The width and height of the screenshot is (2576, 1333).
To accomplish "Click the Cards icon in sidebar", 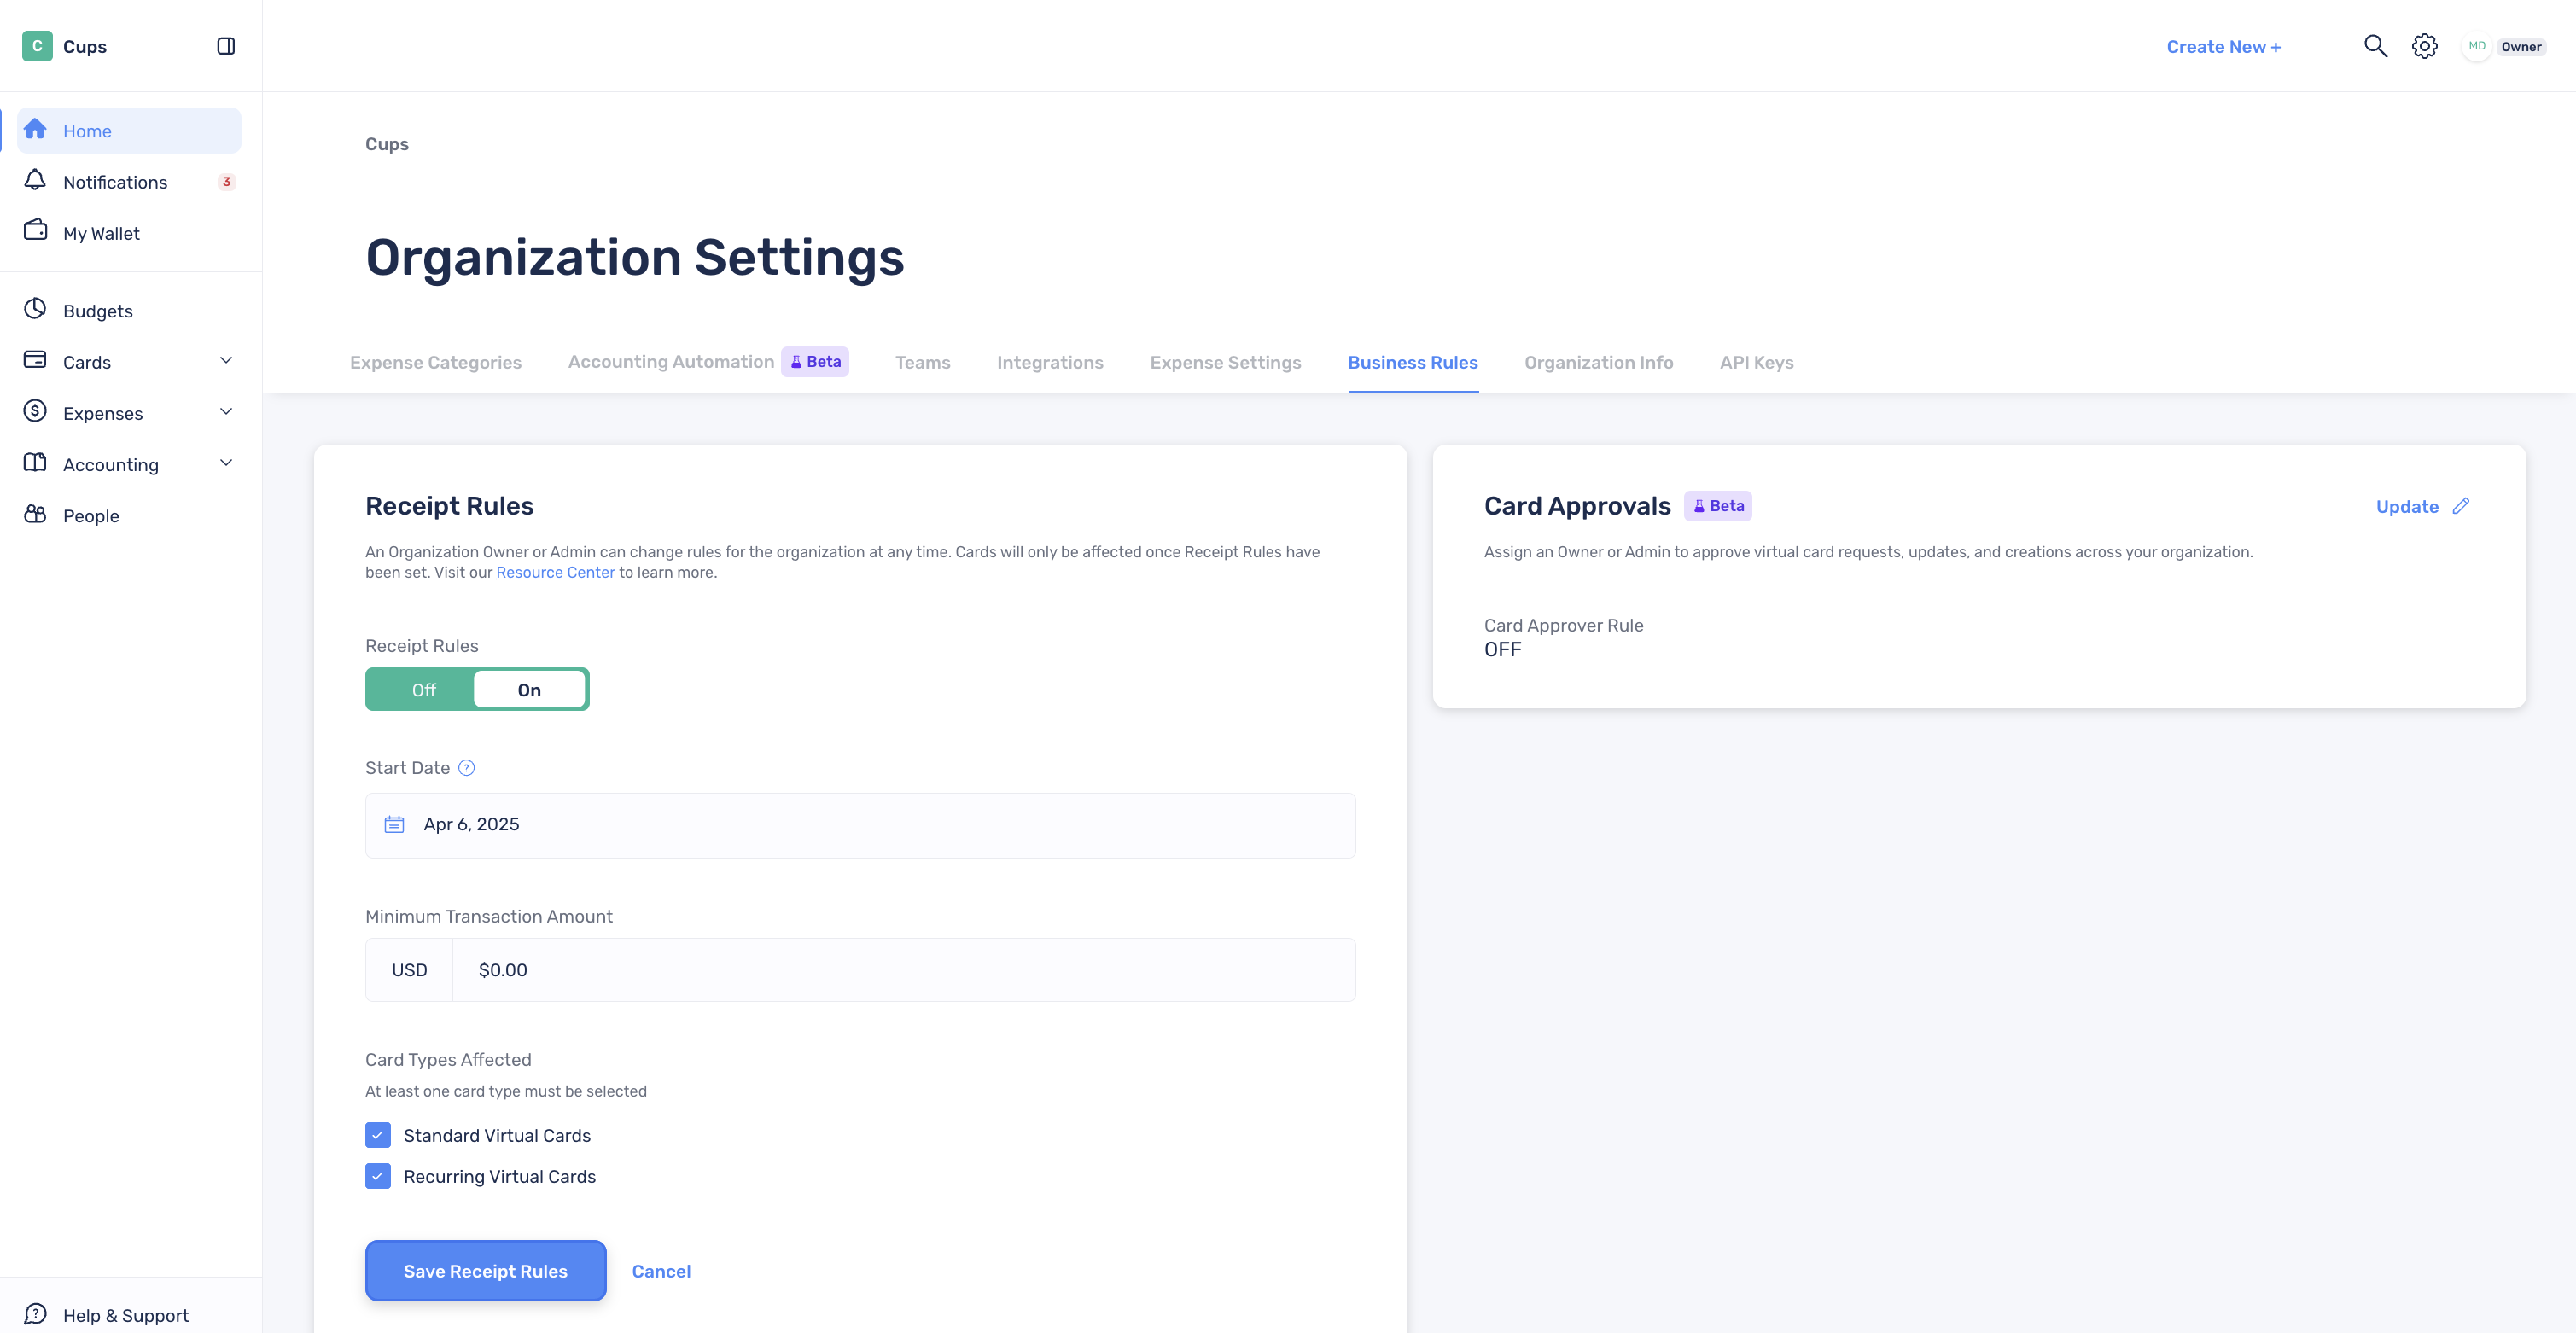I will click(x=35, y=360).
